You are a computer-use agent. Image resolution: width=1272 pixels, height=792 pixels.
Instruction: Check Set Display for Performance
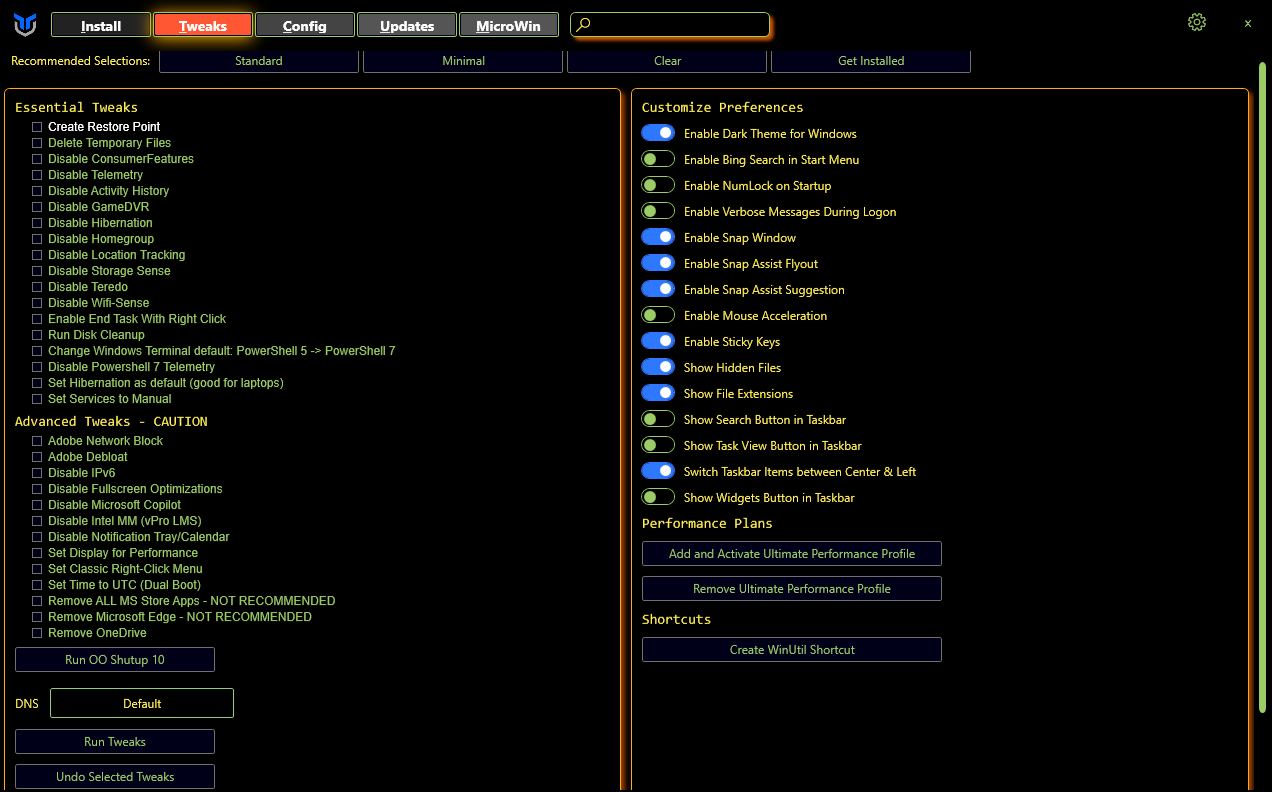(x=37, y=553)
